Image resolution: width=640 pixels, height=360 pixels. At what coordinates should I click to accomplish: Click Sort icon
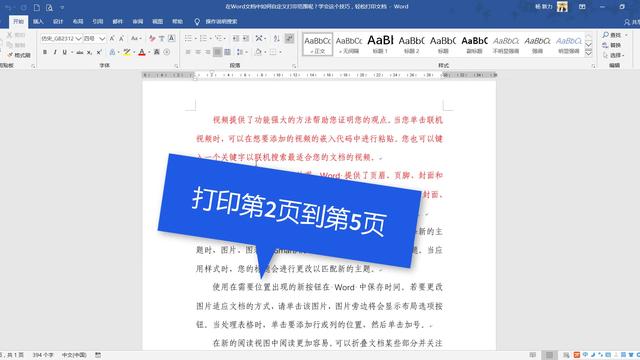pos(276,38)
